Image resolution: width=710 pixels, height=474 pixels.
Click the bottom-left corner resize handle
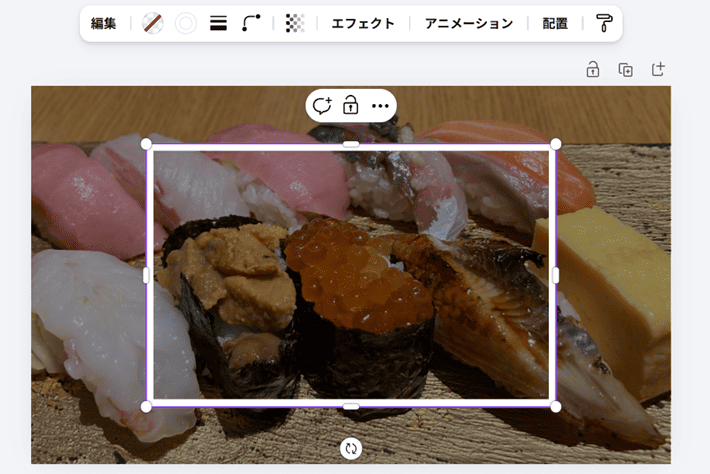click(146, 407)
